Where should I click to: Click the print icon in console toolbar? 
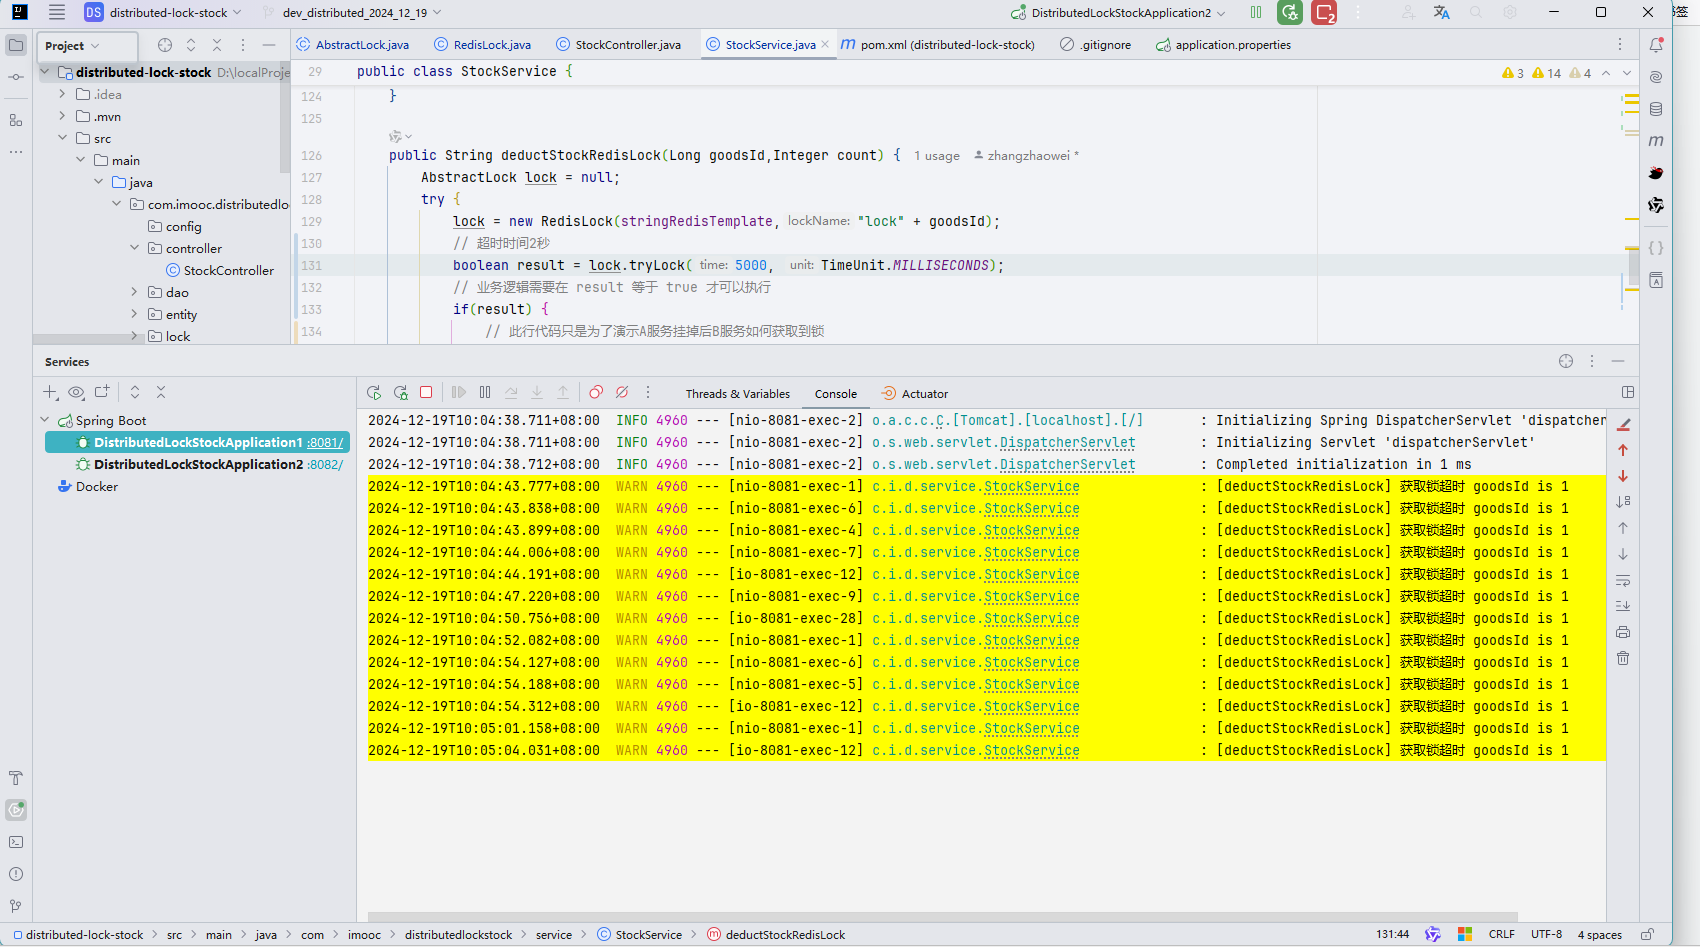click(x=1623, y=632)
